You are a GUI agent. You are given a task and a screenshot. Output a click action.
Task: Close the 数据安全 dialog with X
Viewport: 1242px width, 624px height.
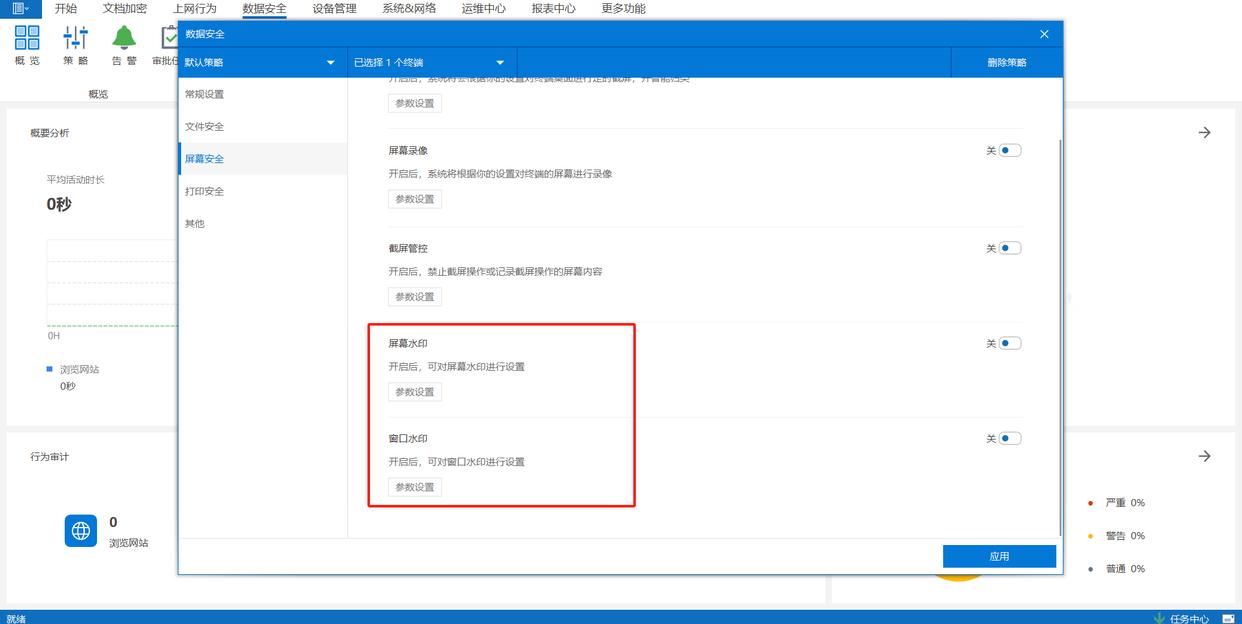coord(1044,34)
